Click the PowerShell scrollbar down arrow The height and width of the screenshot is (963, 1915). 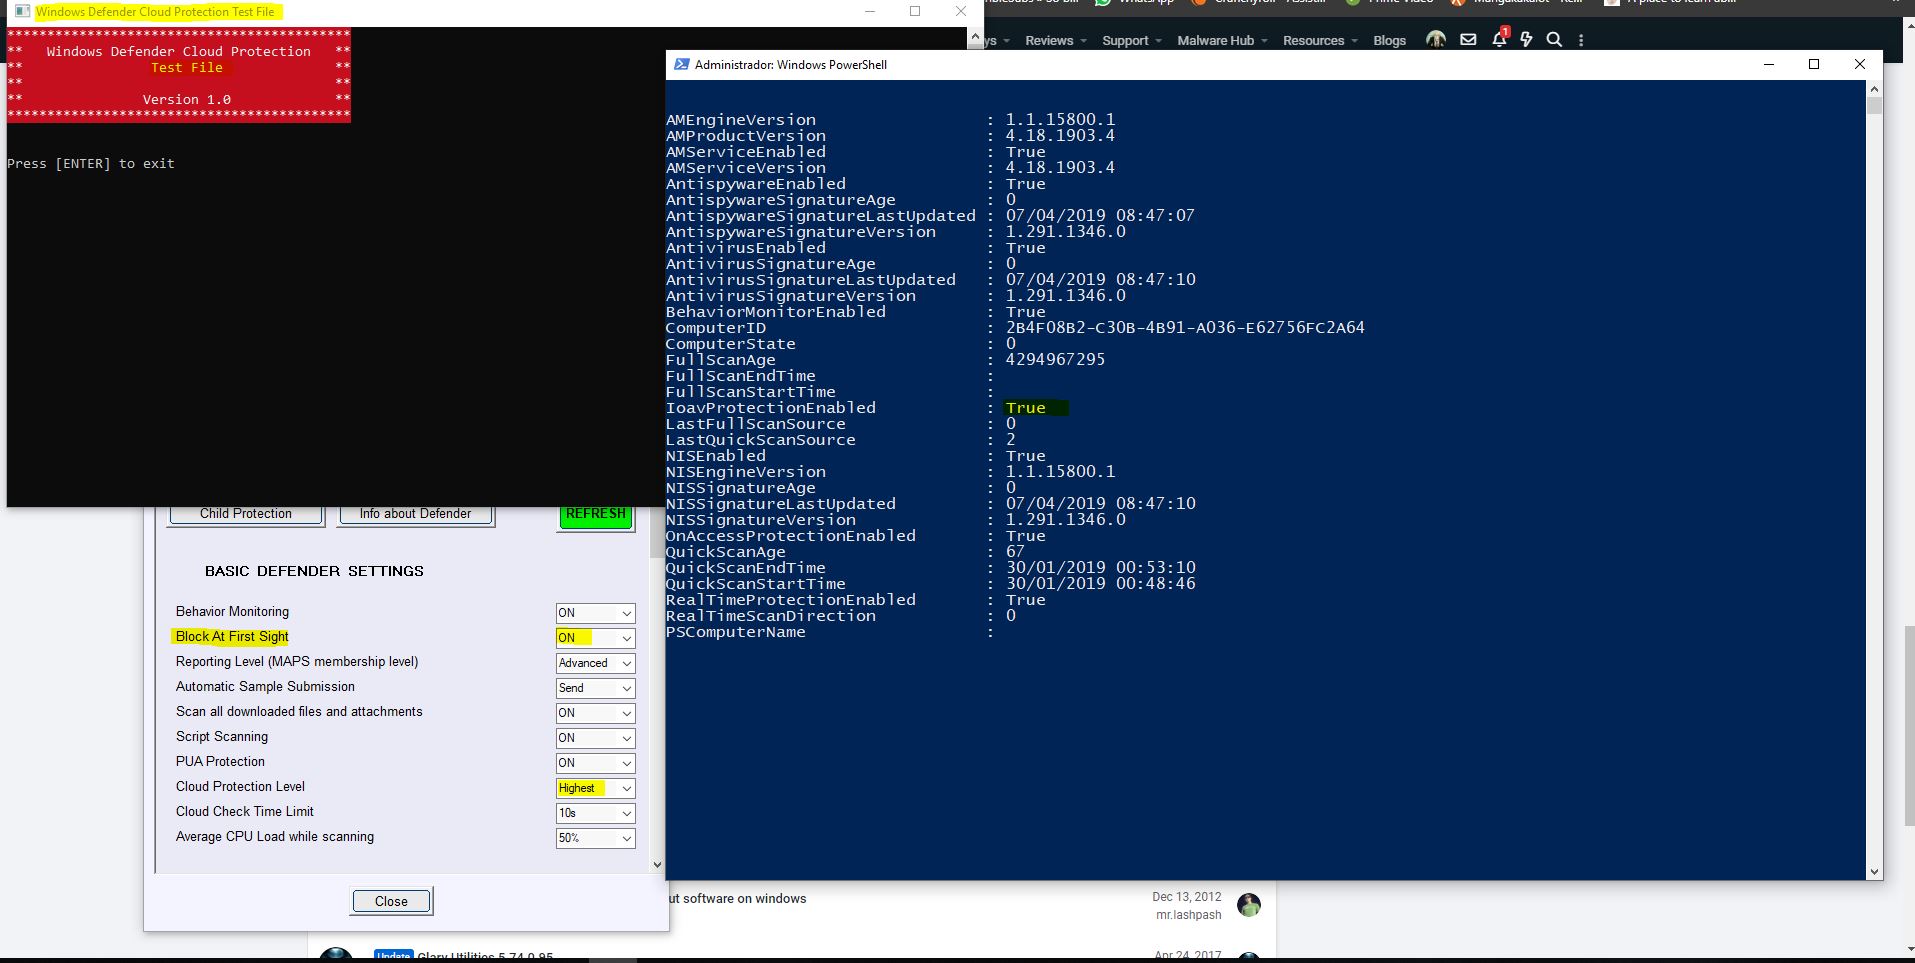click(x=1874, y=872)
